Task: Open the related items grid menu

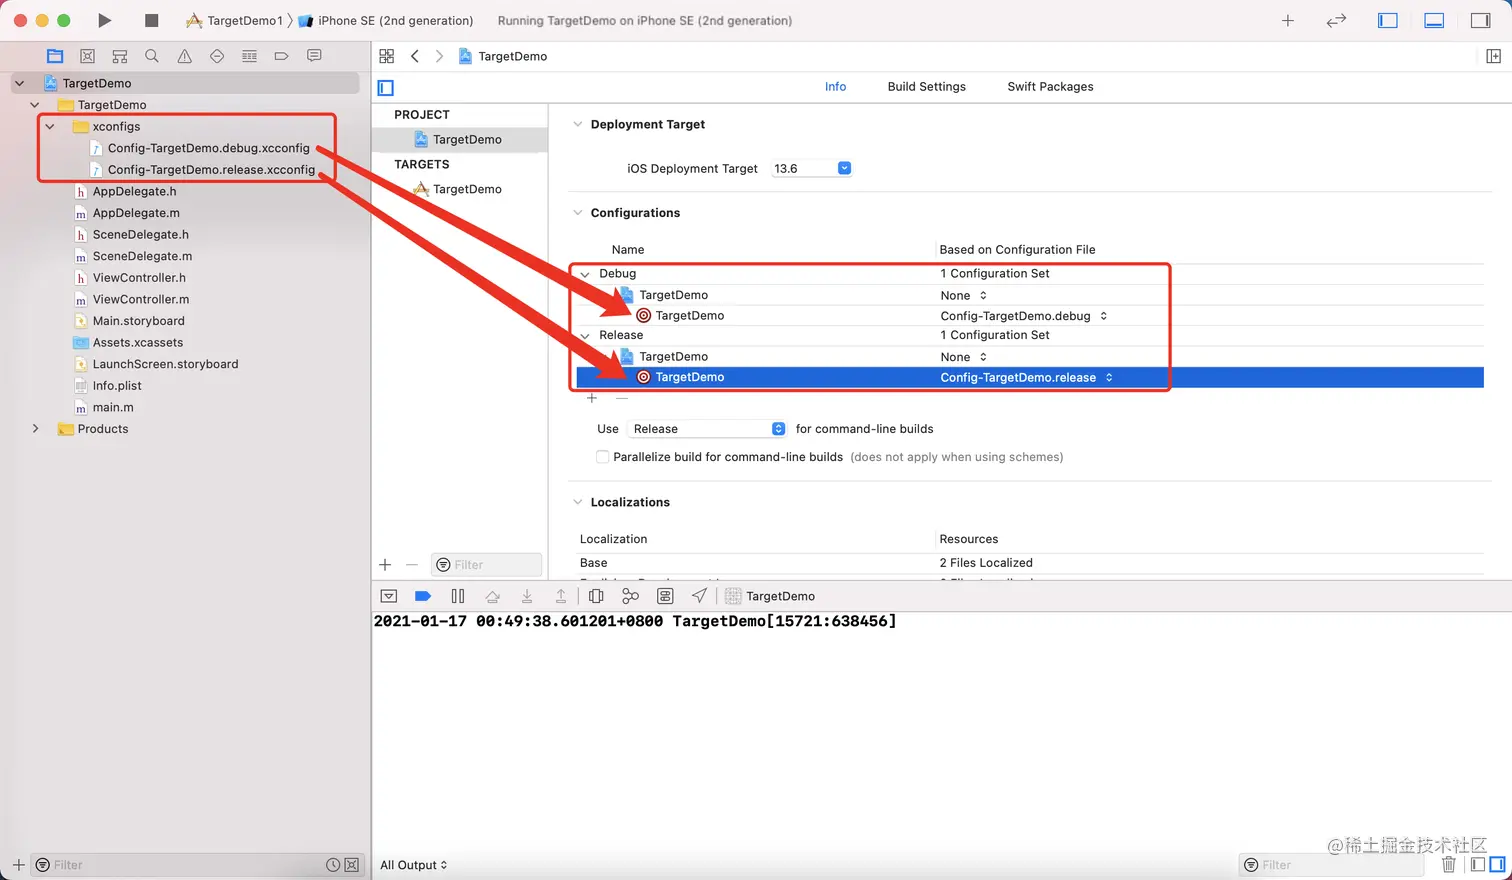Action: click(x=387, y=56)
